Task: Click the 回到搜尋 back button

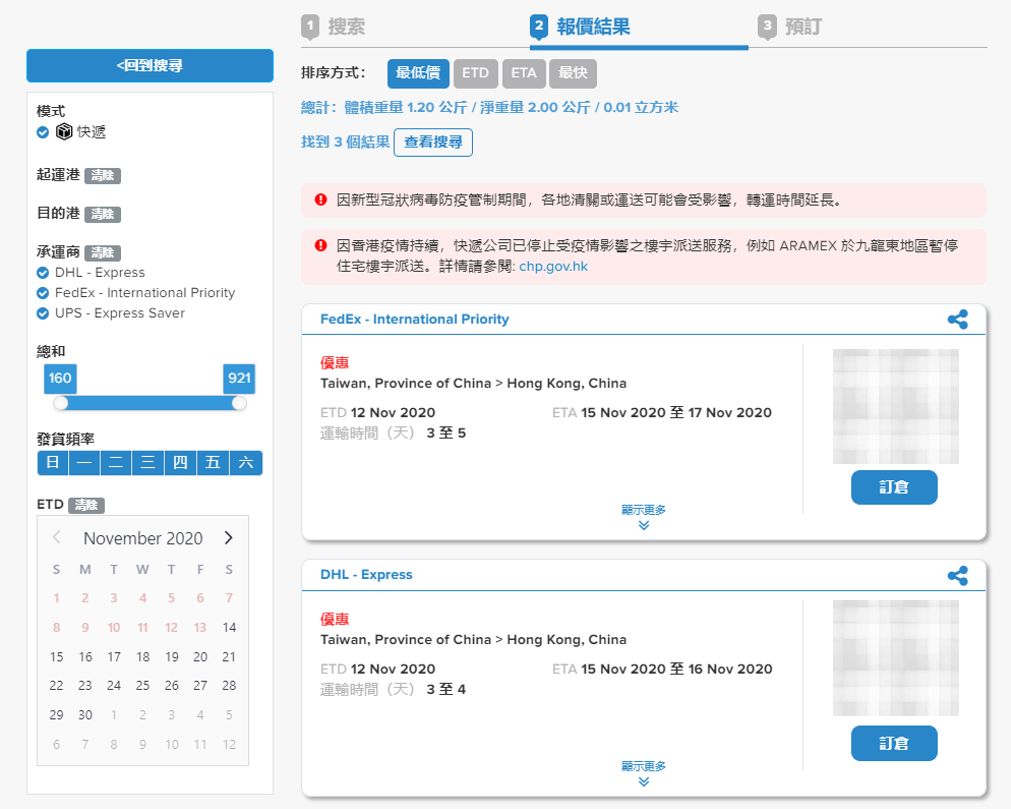Action: [x=150, y=65]
